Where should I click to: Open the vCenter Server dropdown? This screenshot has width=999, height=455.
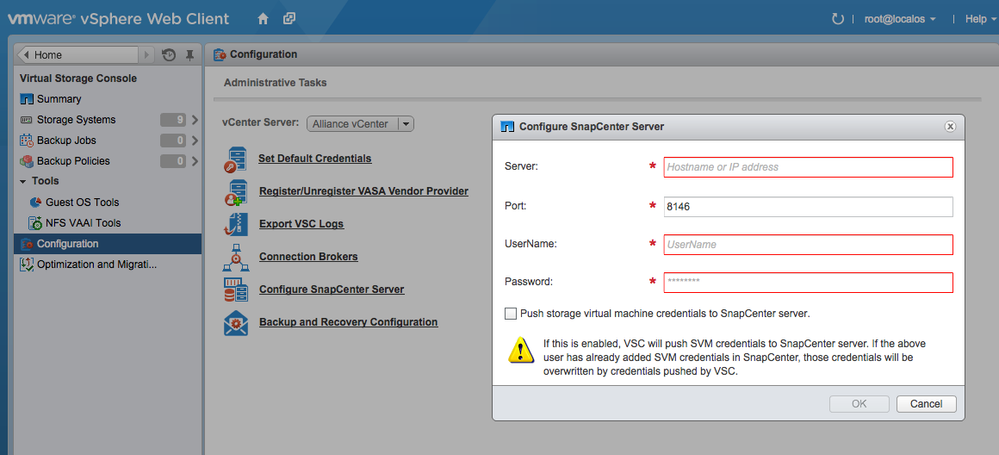(405, 124)
